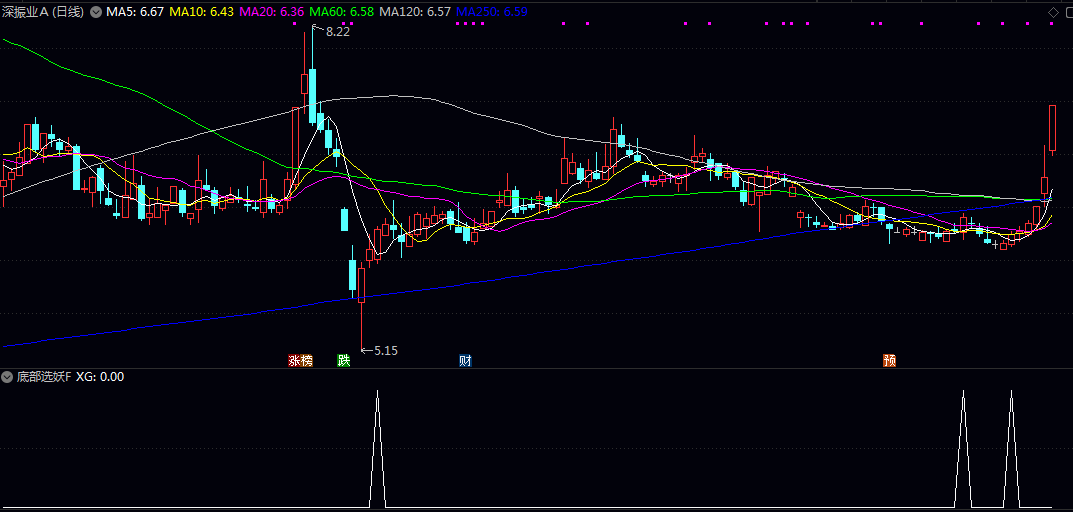This screenshot has width=1073, height=512.
Task: Expand the dropdown next to 深振业A (日线)
Action: [96, 12]
